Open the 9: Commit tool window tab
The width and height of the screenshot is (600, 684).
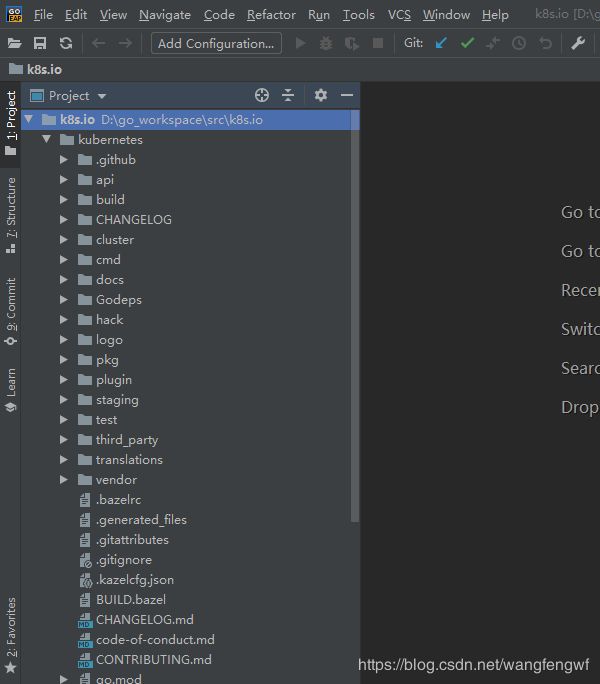10,311
